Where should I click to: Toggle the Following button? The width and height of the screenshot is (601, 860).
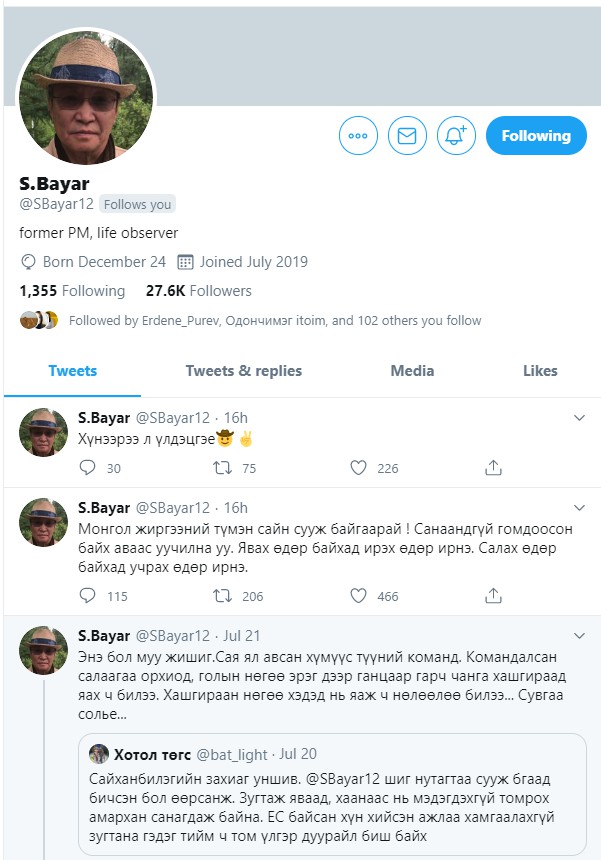click(536, 135)
